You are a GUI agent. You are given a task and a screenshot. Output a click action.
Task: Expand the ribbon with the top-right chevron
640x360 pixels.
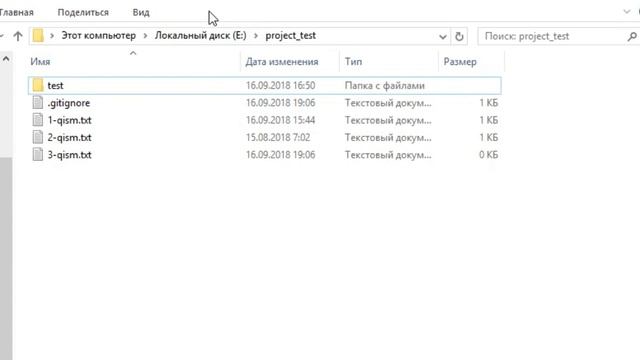click(x=627, y=12)
